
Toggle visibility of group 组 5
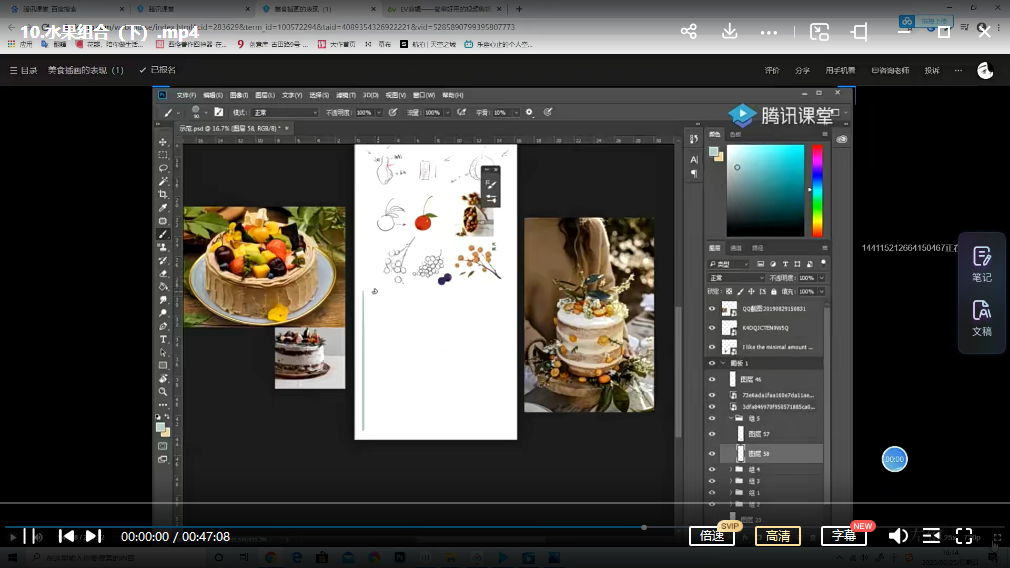pyautogui.click(x=712, y=419)
